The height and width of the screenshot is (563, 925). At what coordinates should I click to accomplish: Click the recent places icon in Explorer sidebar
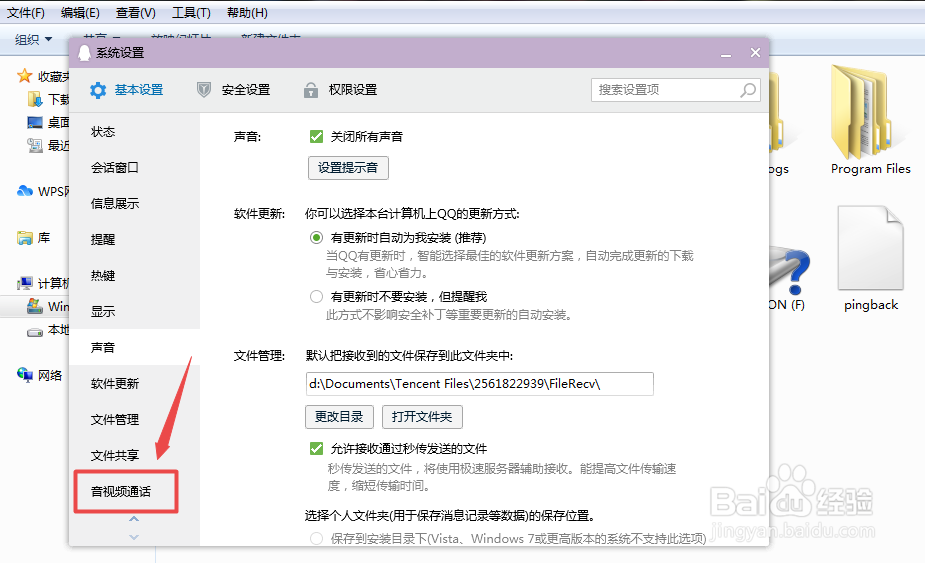pos(35,145)
